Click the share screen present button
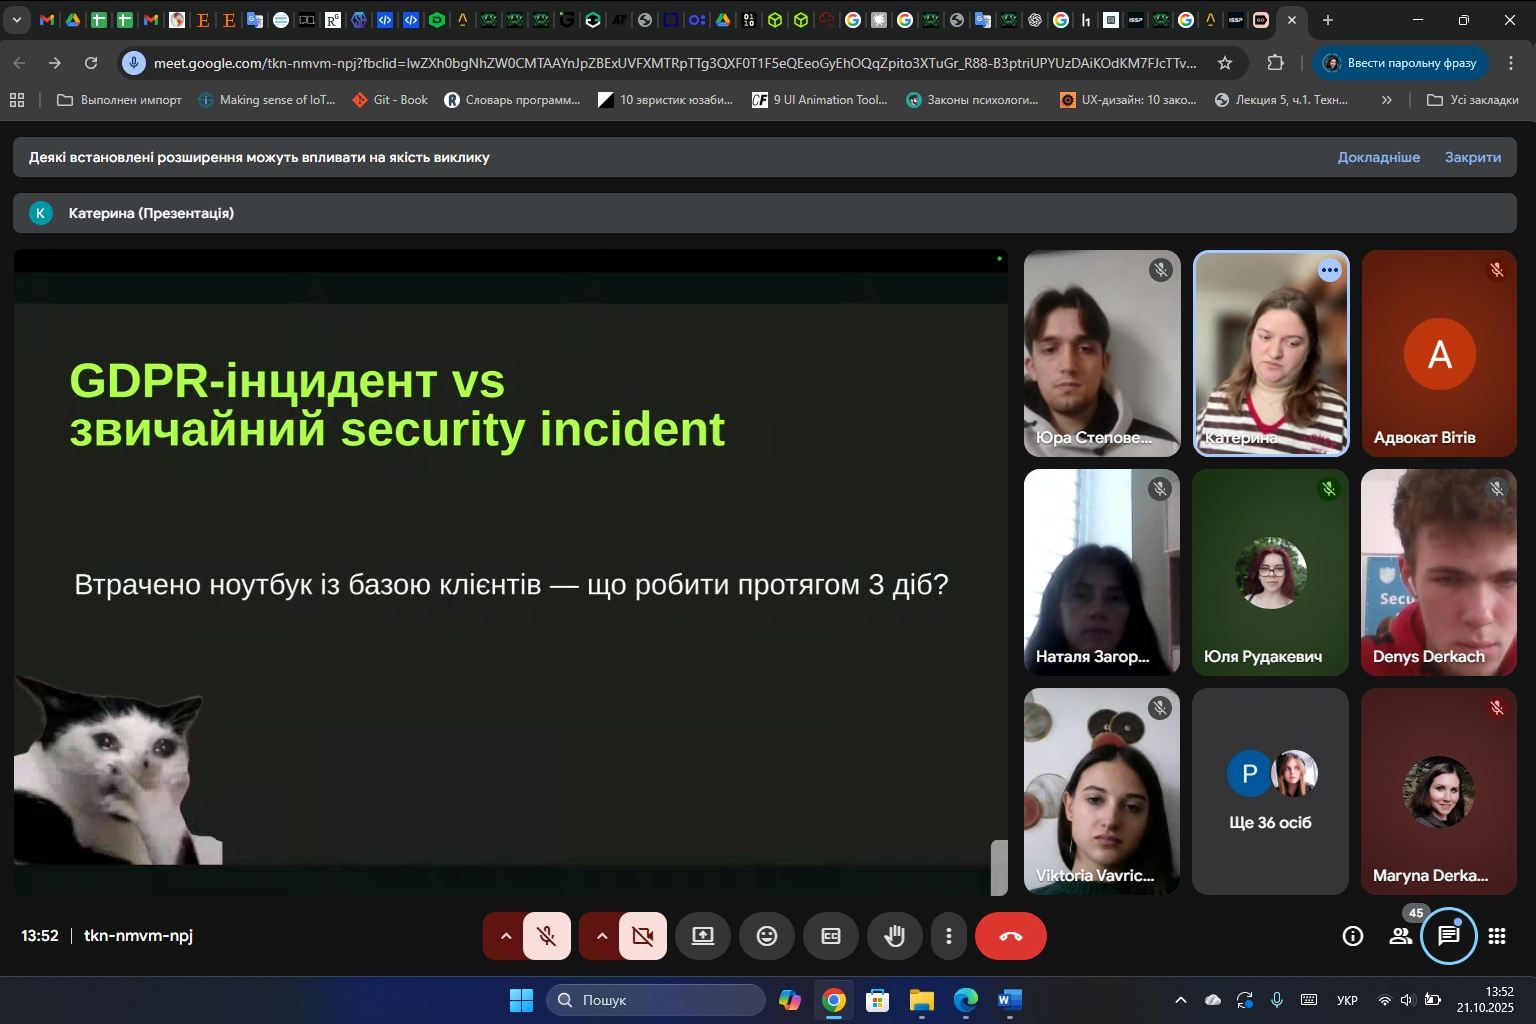1536x1024 pixels. (702, 936)
